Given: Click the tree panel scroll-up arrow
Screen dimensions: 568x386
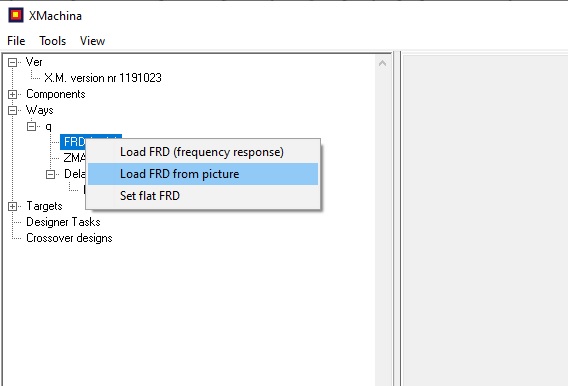Looking at the screenshot, I should click(x=382, y=63).
